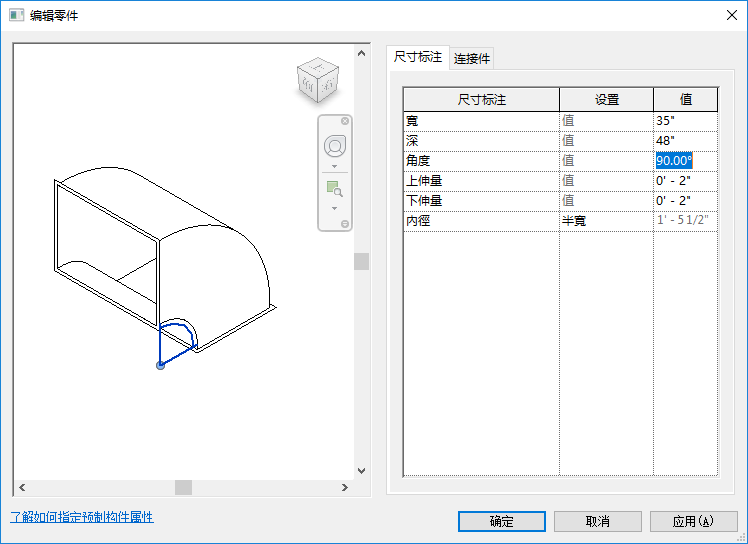Image resolution: width=748 pixels, height=544 pixels.
Task: Close the 编辑零件 dialog
Action: point(732,15)
